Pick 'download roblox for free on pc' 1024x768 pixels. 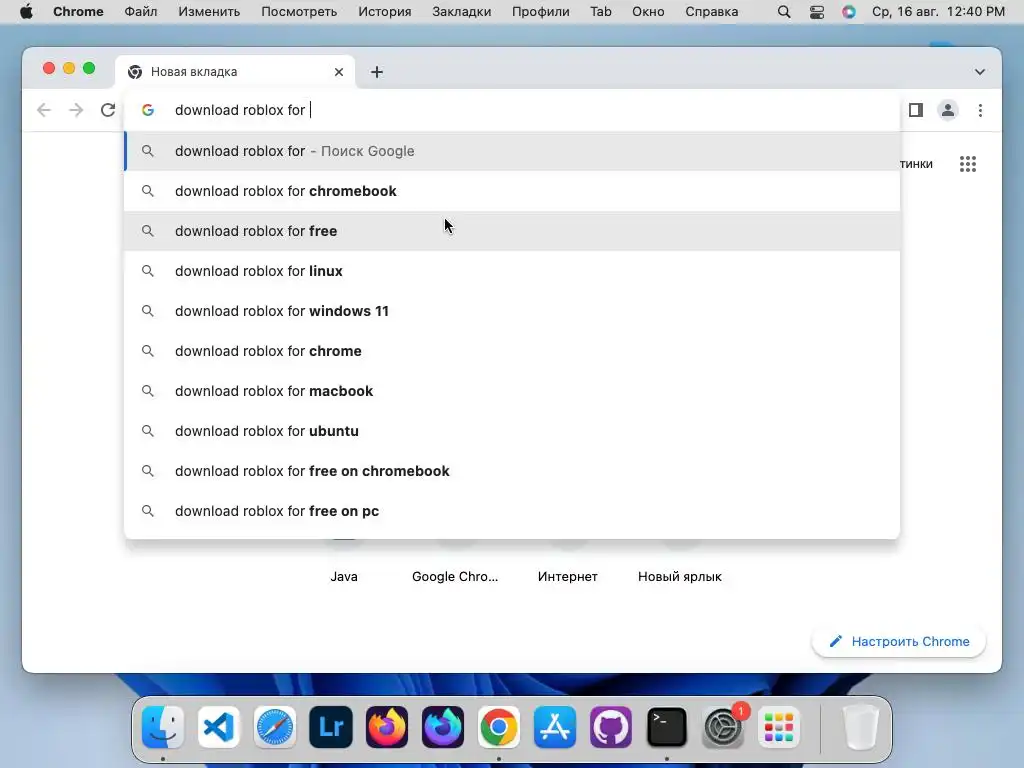click(x=512, y=511)
